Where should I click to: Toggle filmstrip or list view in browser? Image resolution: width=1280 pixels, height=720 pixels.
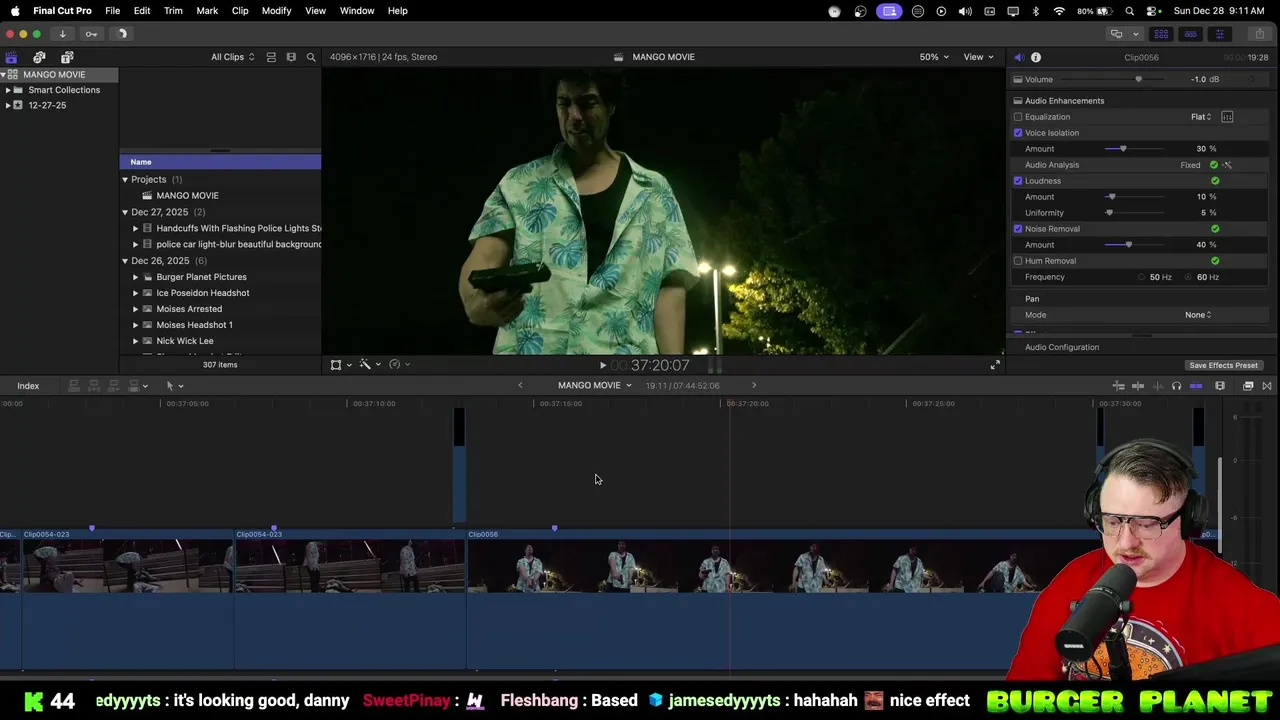tap(271, 57)
